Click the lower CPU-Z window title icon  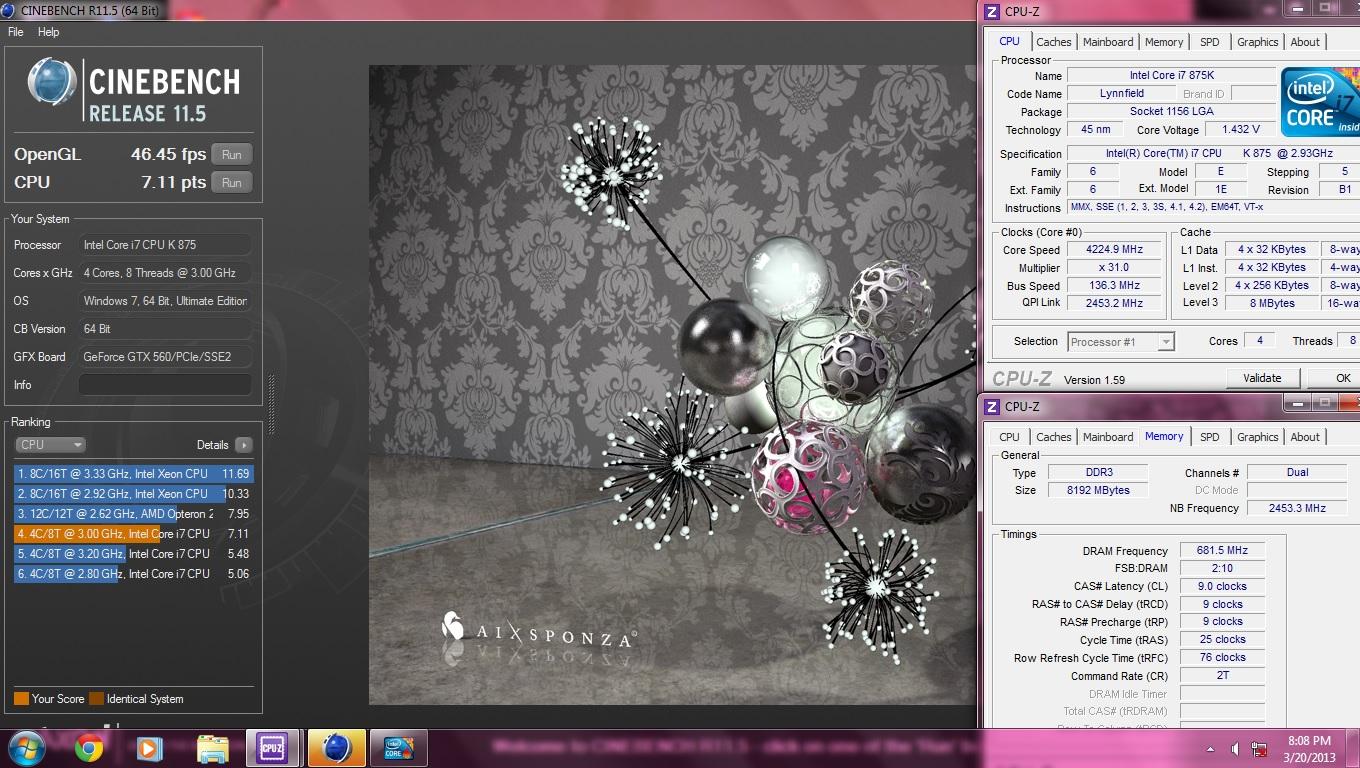coord(992,407)
